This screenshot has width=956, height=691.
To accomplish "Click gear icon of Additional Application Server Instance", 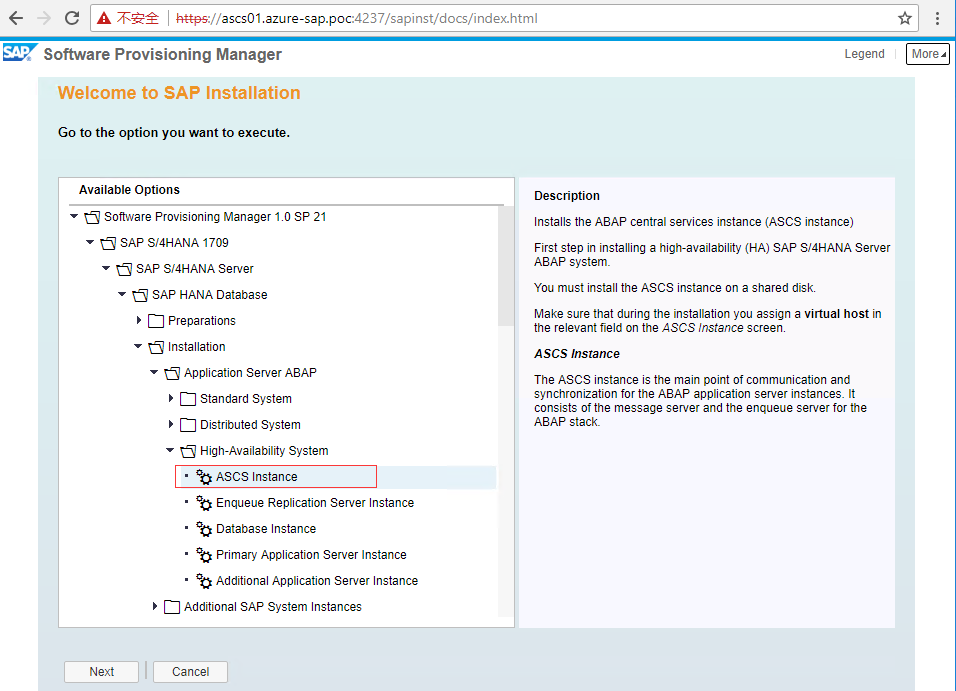I will click(x=204, y=581).
